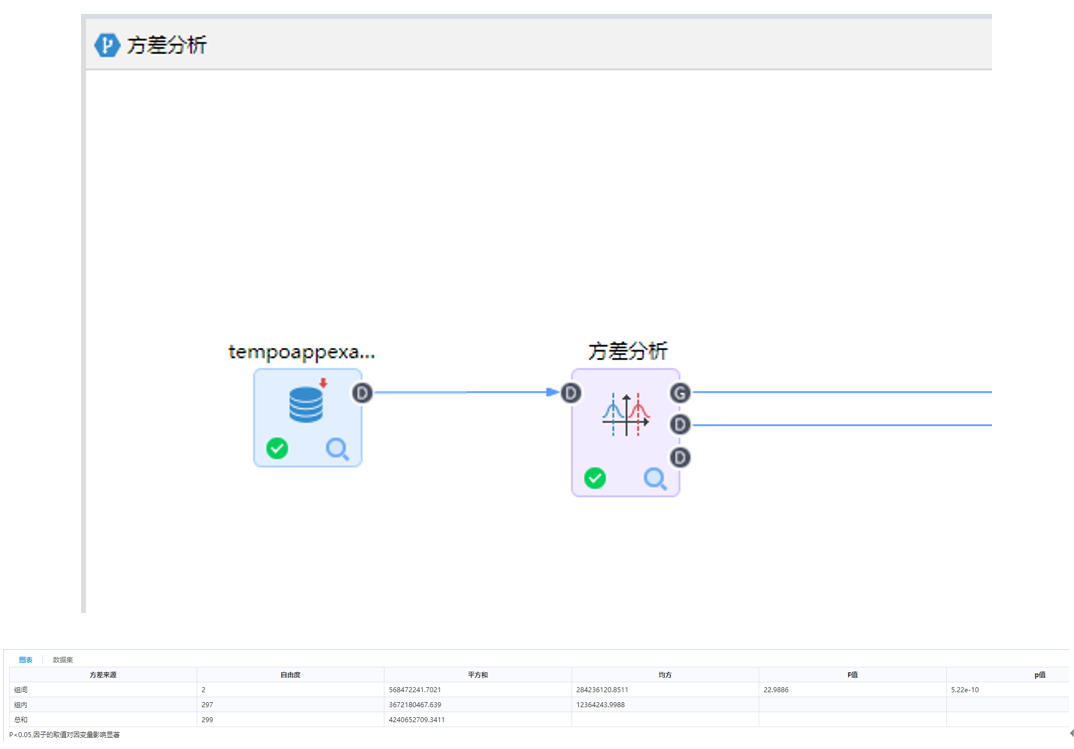Click the tempoappexa... node title label
The image size is (1074, 749).
(x=302, y=352)
